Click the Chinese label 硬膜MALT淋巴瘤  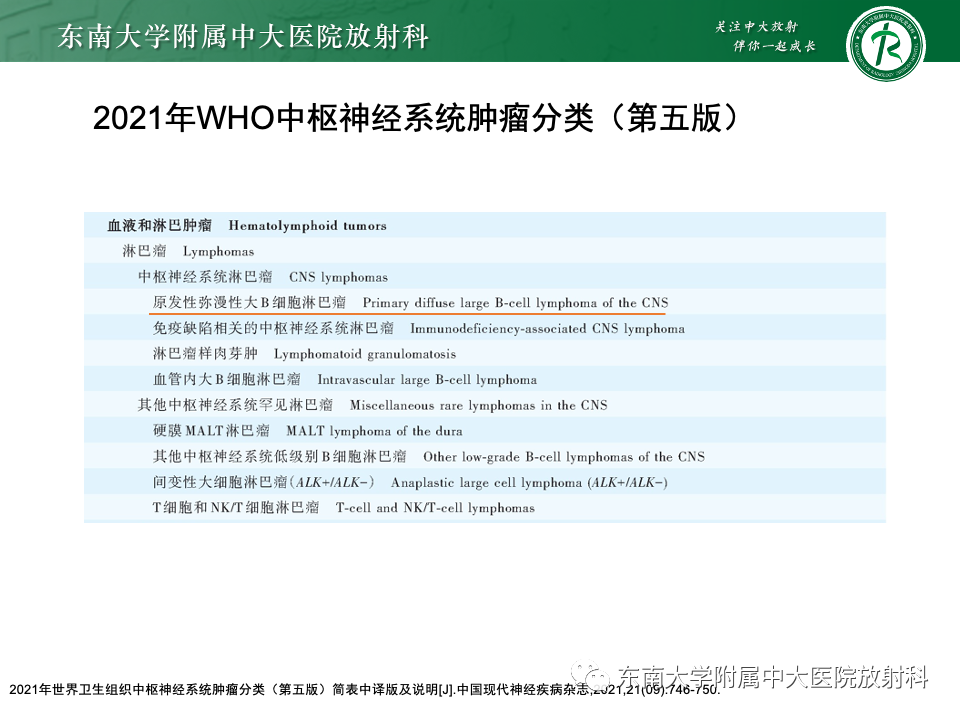211,430
